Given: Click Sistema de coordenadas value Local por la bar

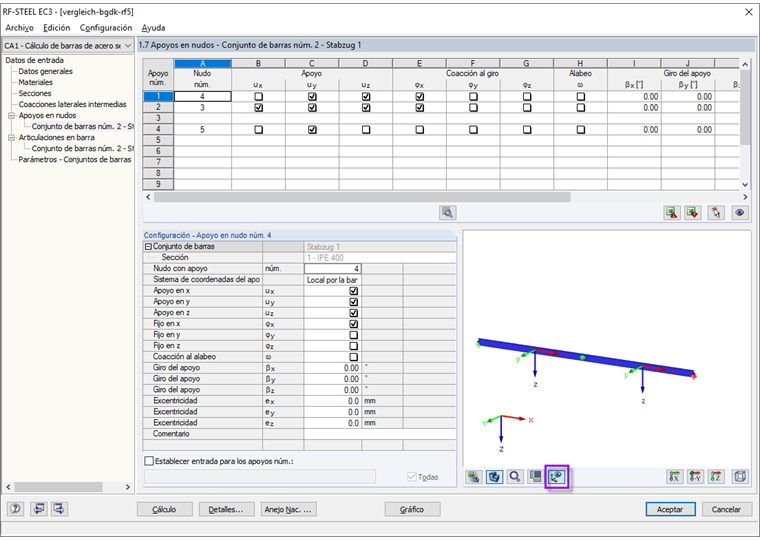Looking at the screenshot, I should pyautogui.click(x=332, y=280).
